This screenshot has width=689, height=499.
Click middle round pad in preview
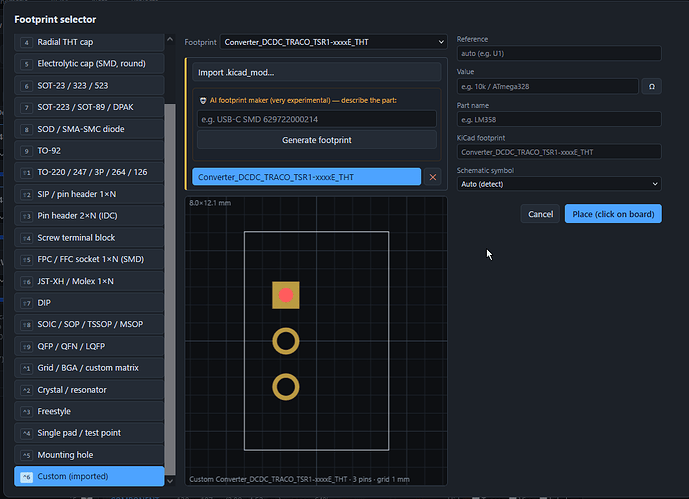pos(286,341)
